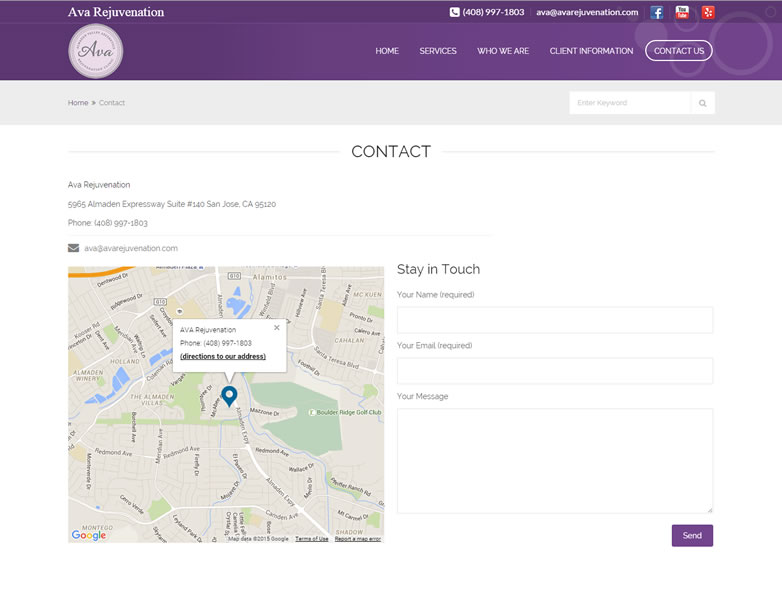Open the SERVICES menu item
This screenshot has height=596, width=782.
tap(438, 51)
